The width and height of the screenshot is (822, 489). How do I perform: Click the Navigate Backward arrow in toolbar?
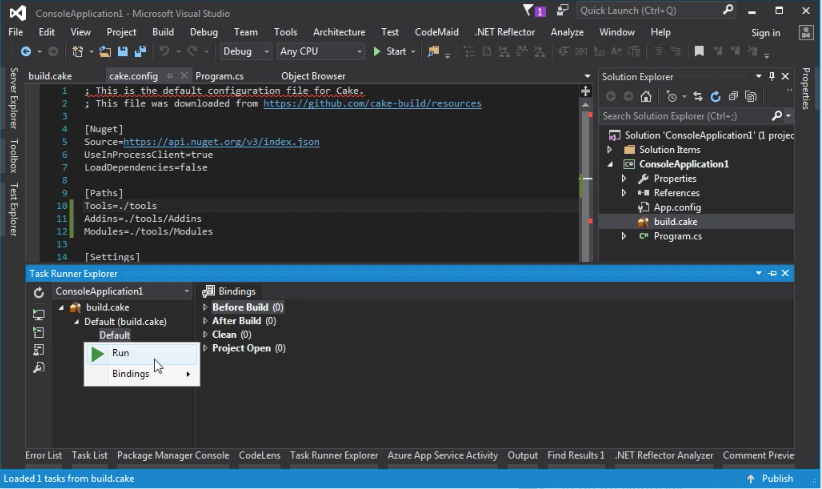click(x=26, y=51)
